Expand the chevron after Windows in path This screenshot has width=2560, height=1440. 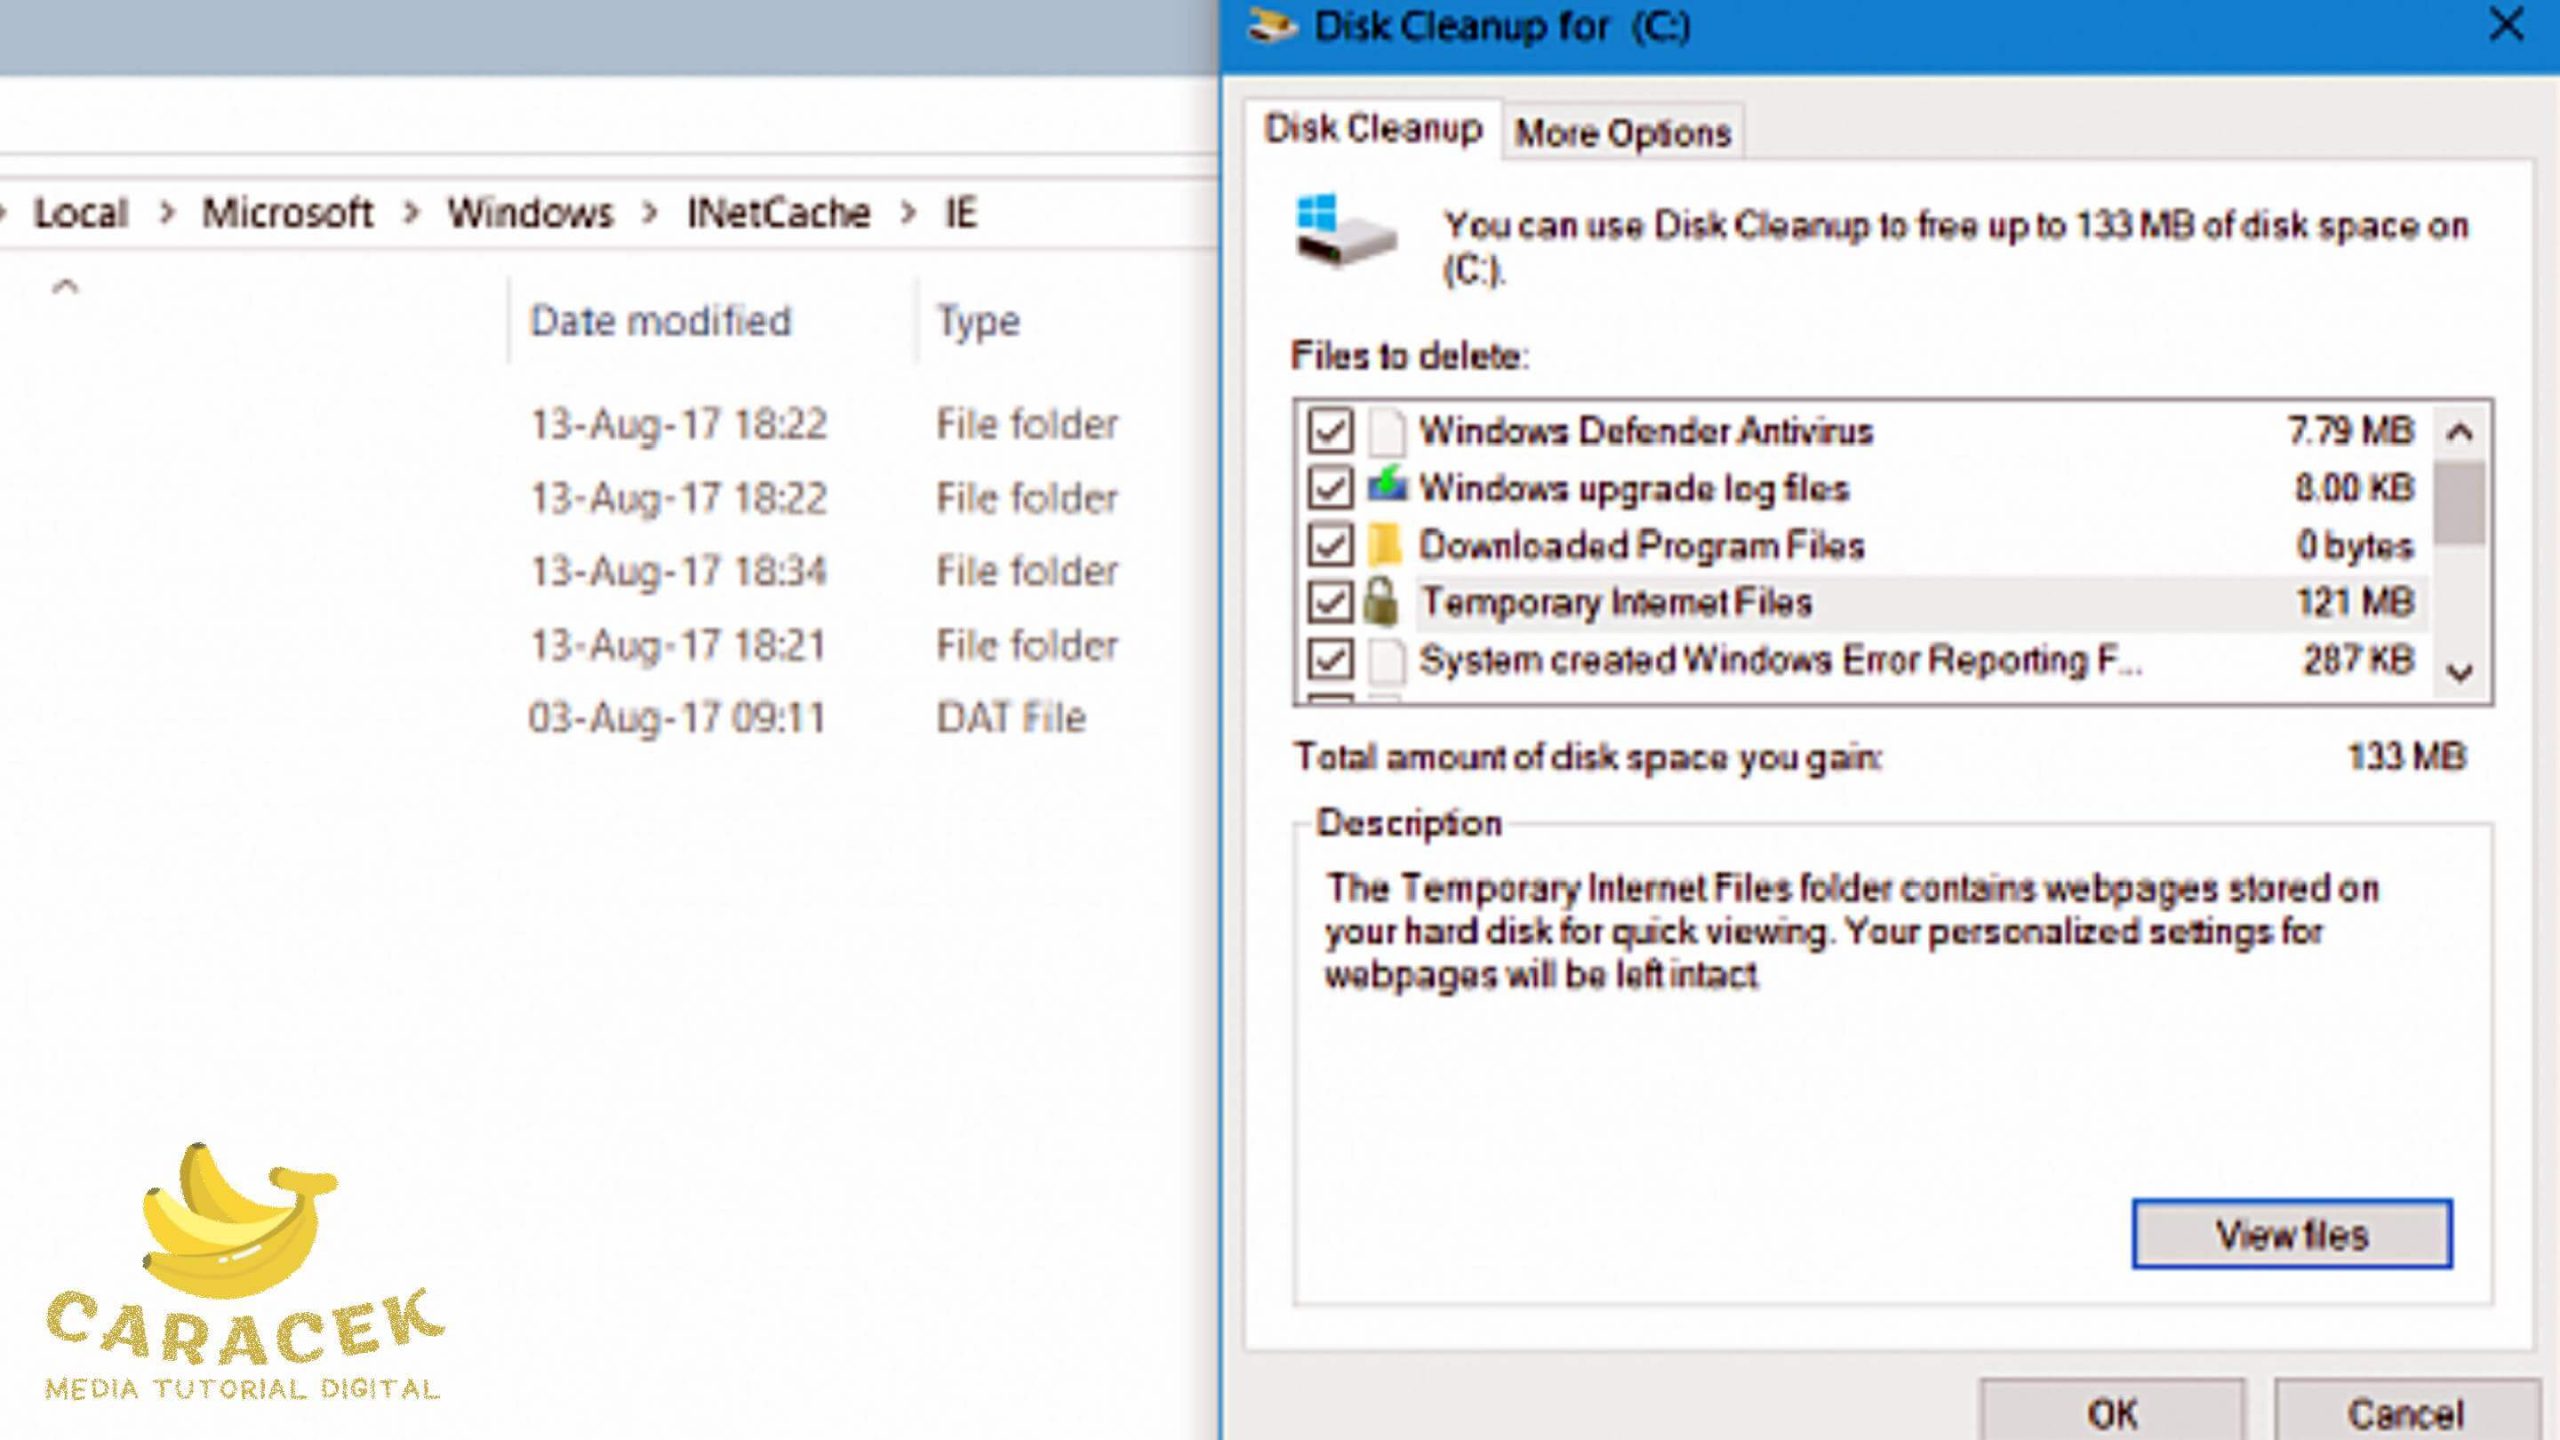pos(651,213)
